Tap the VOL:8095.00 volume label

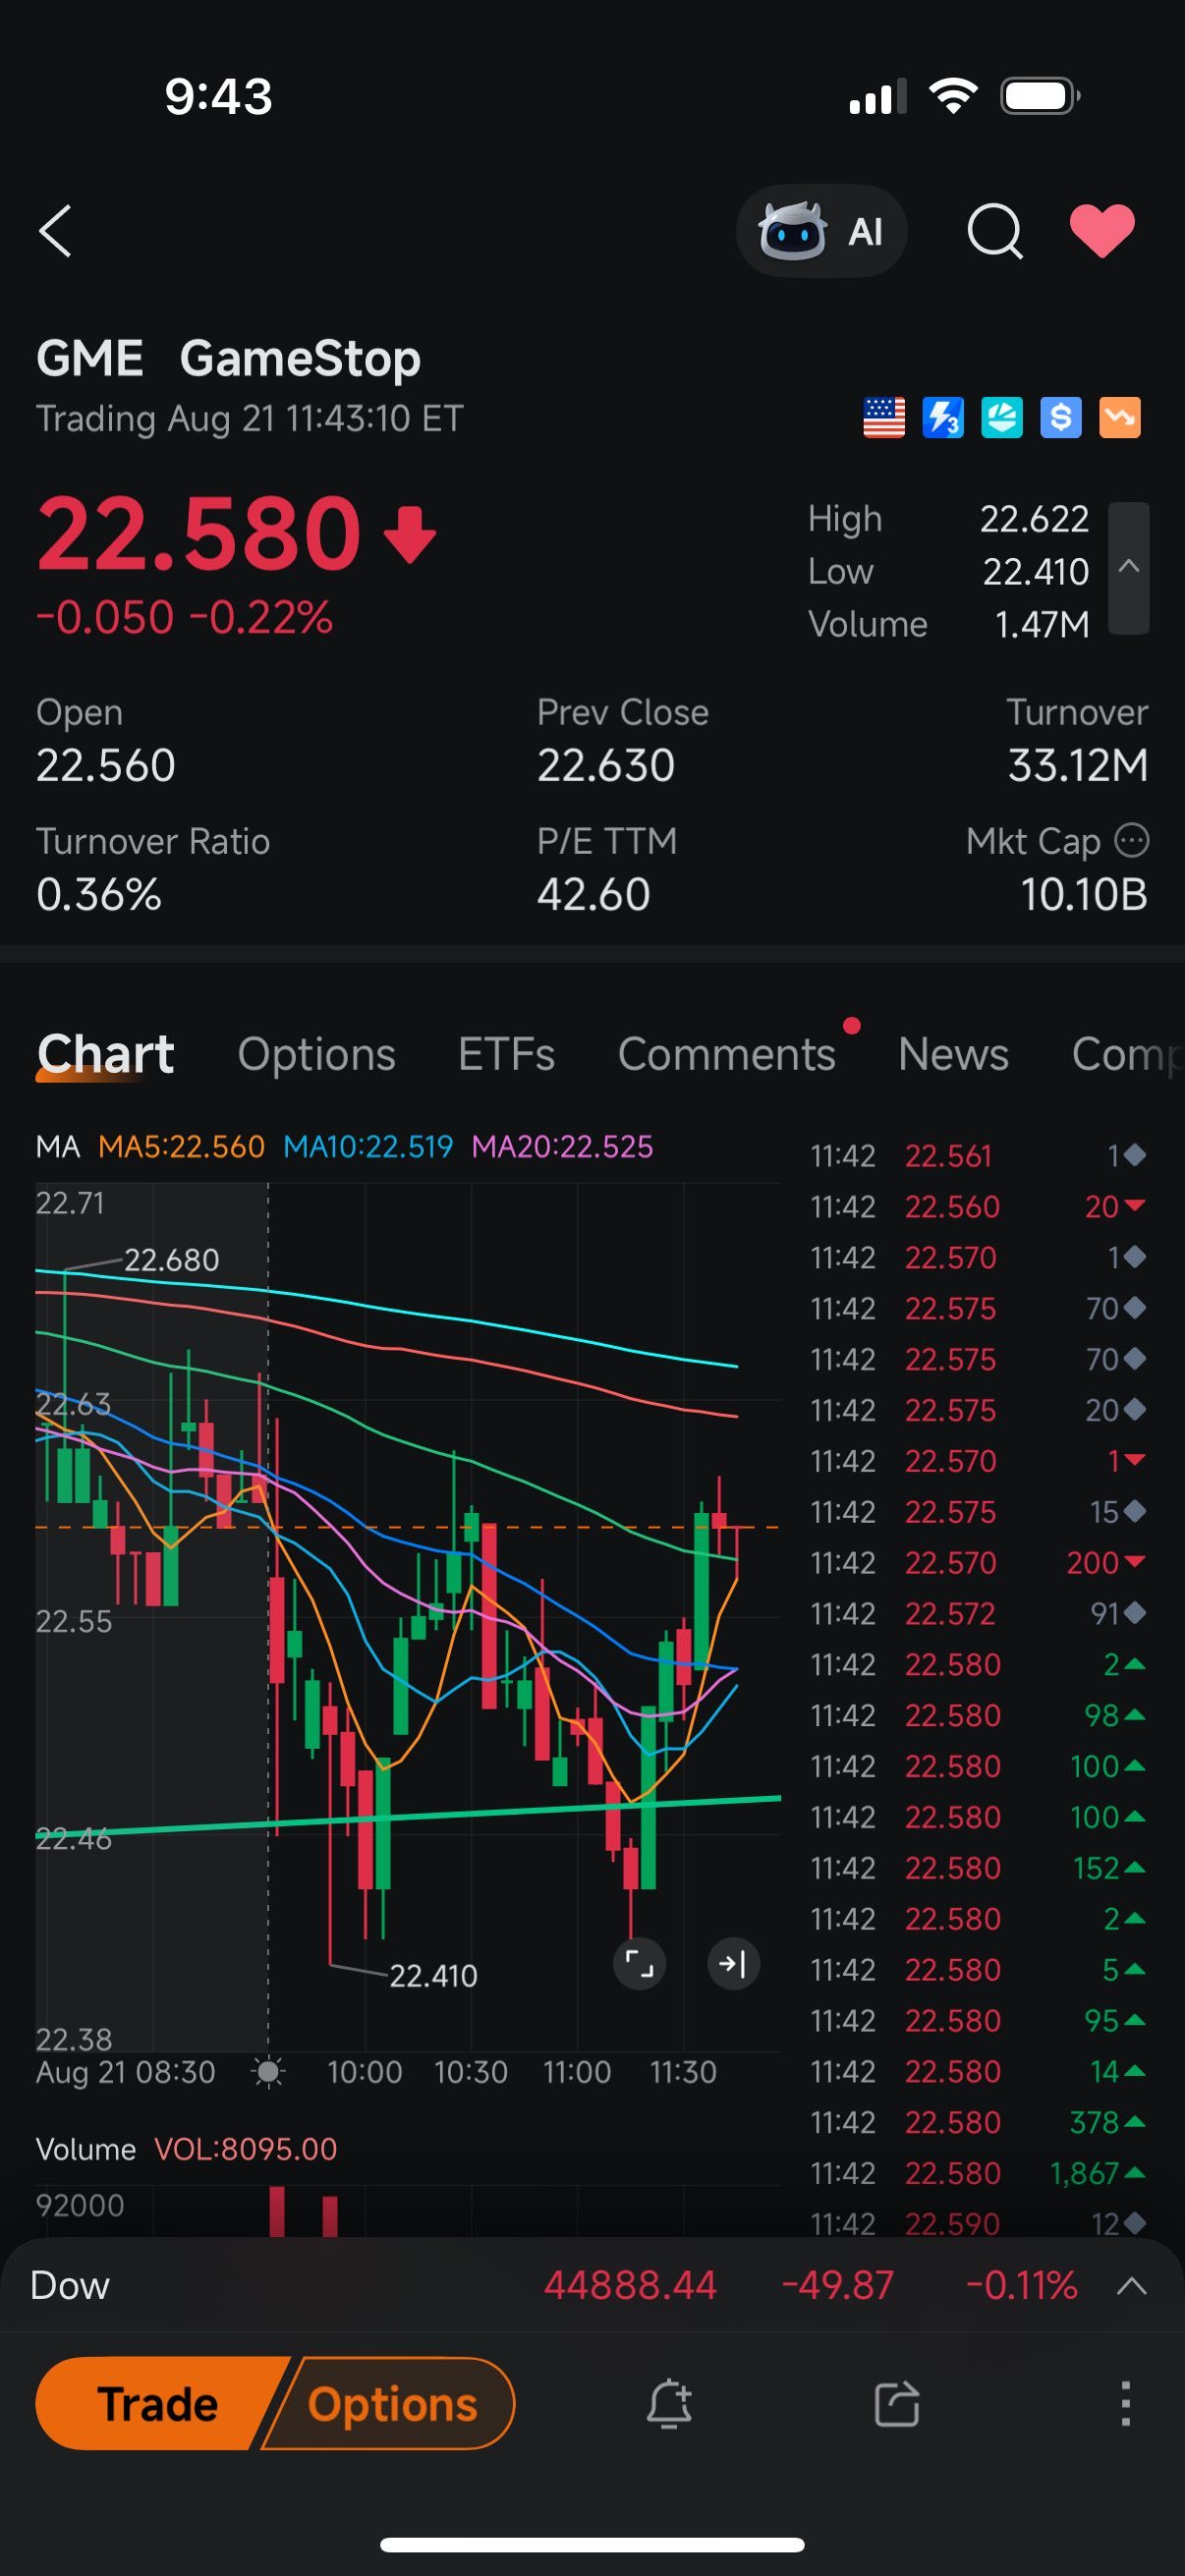coord(246,2149)
